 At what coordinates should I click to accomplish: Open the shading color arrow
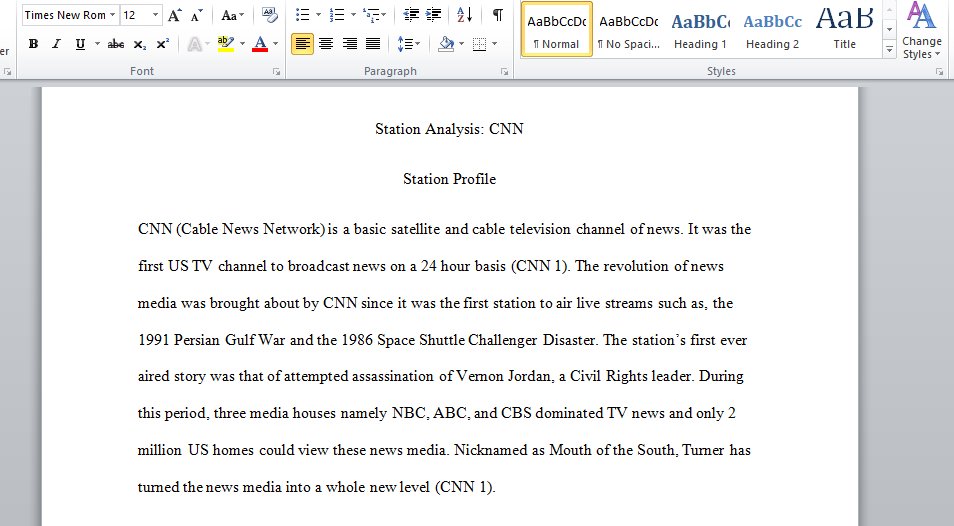click(x=461, y=44)
